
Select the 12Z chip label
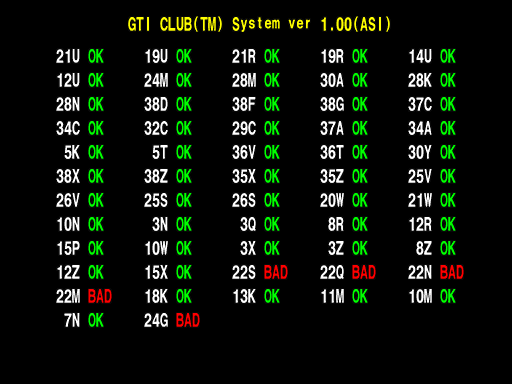click(68, 272)
